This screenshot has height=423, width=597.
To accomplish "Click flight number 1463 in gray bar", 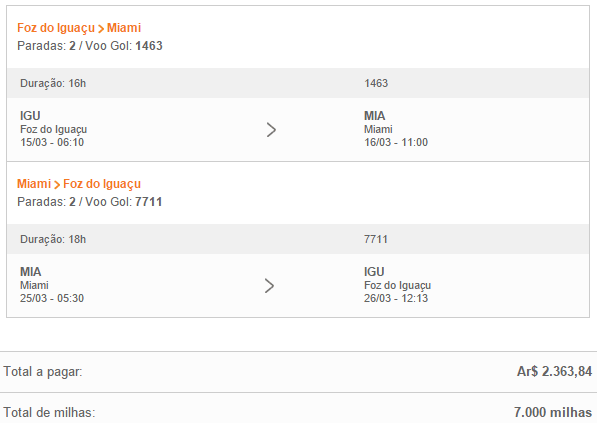I will [x=376, y=83].
